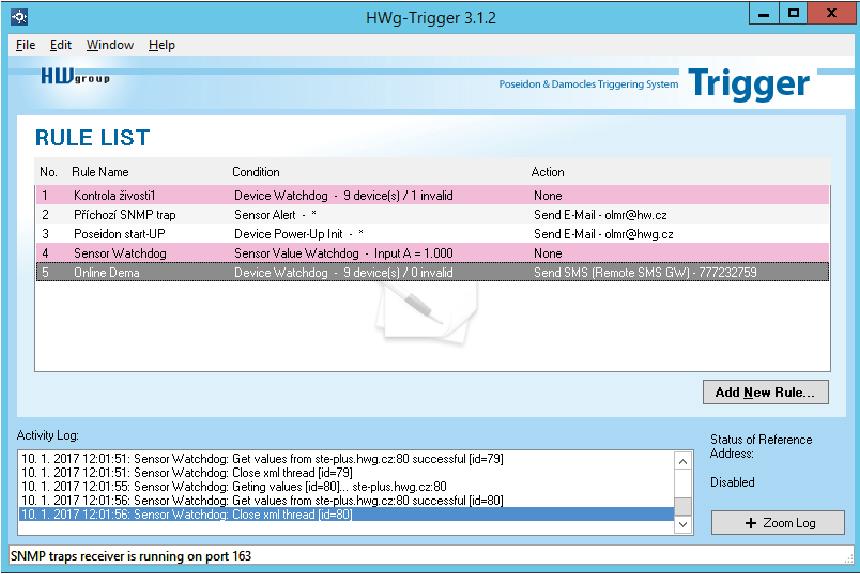860x574 pixels.
Task: Open the Help menu
Action: (162, 45)
